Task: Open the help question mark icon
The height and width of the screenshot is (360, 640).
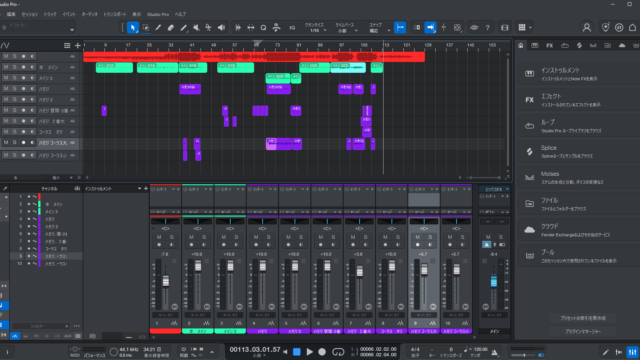Action: (487, 28)
